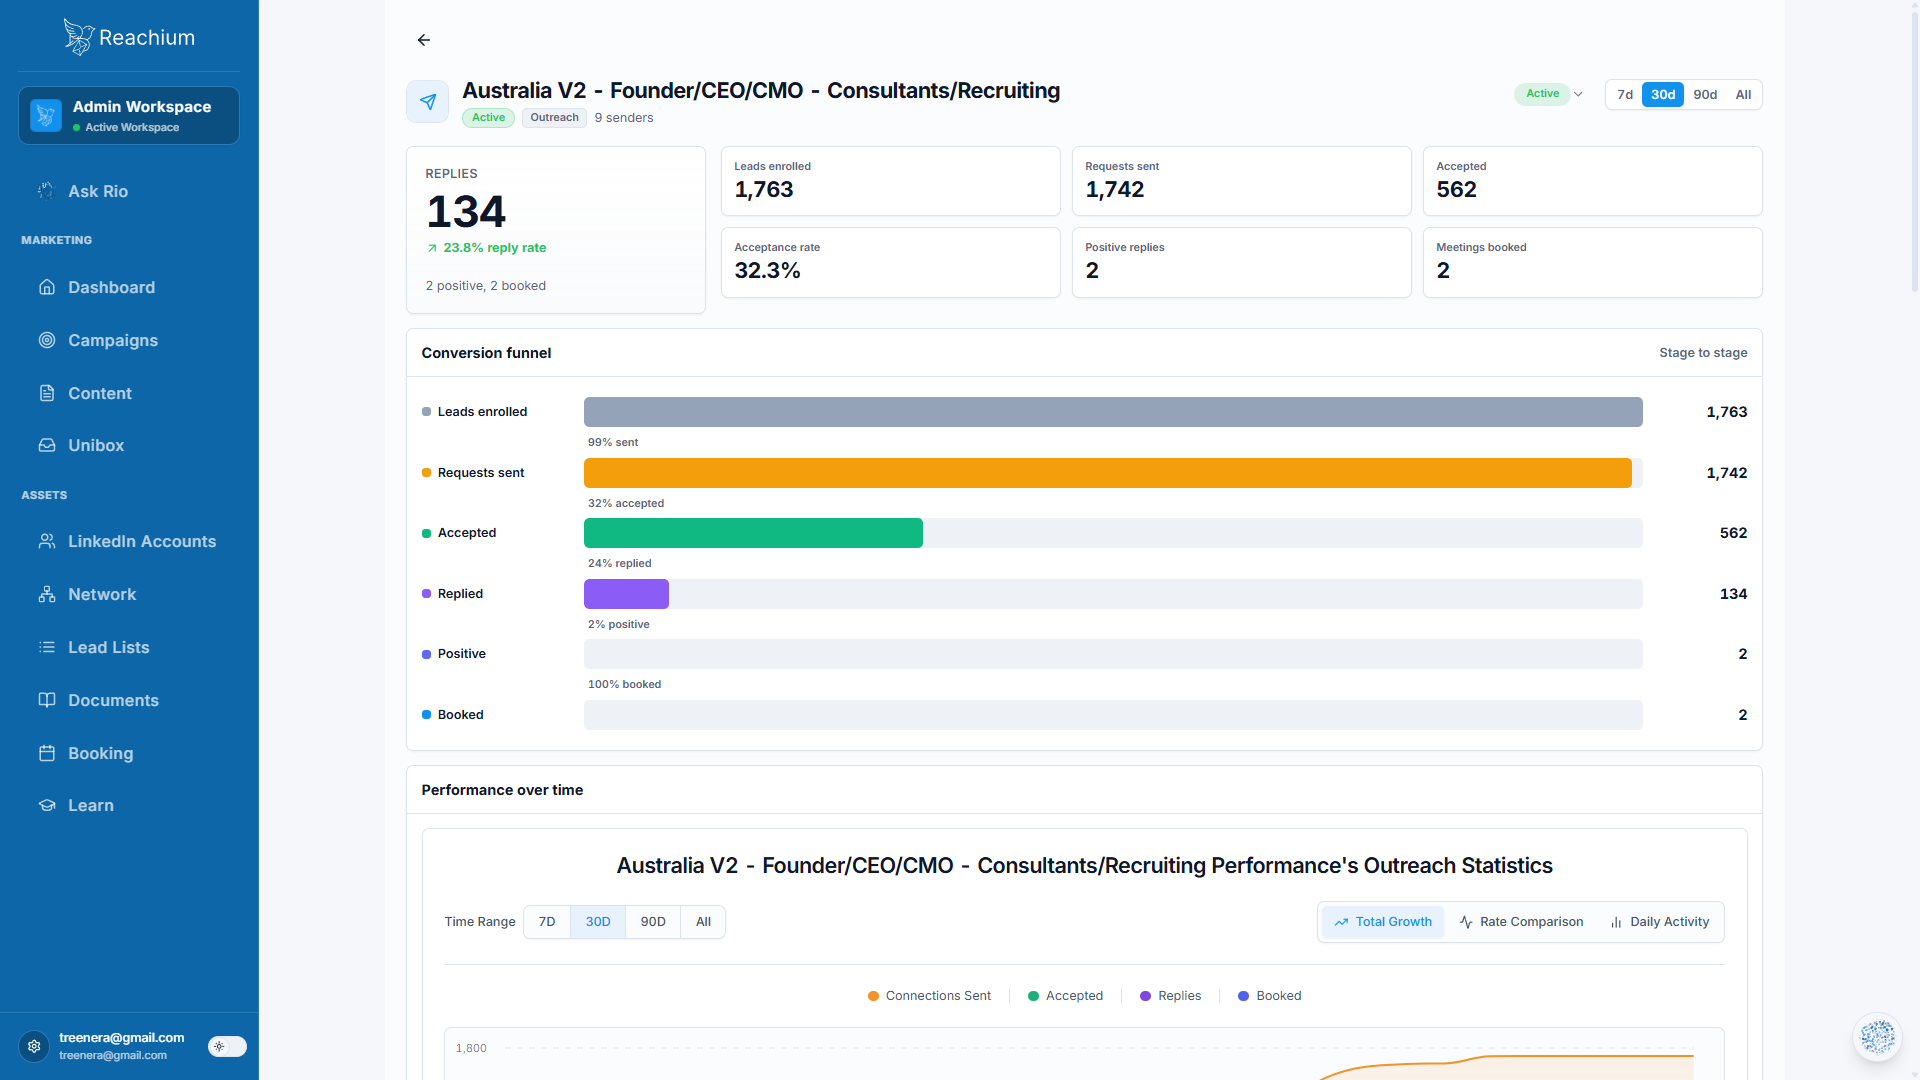Select the 90d range at top right

click(1705, 94)
